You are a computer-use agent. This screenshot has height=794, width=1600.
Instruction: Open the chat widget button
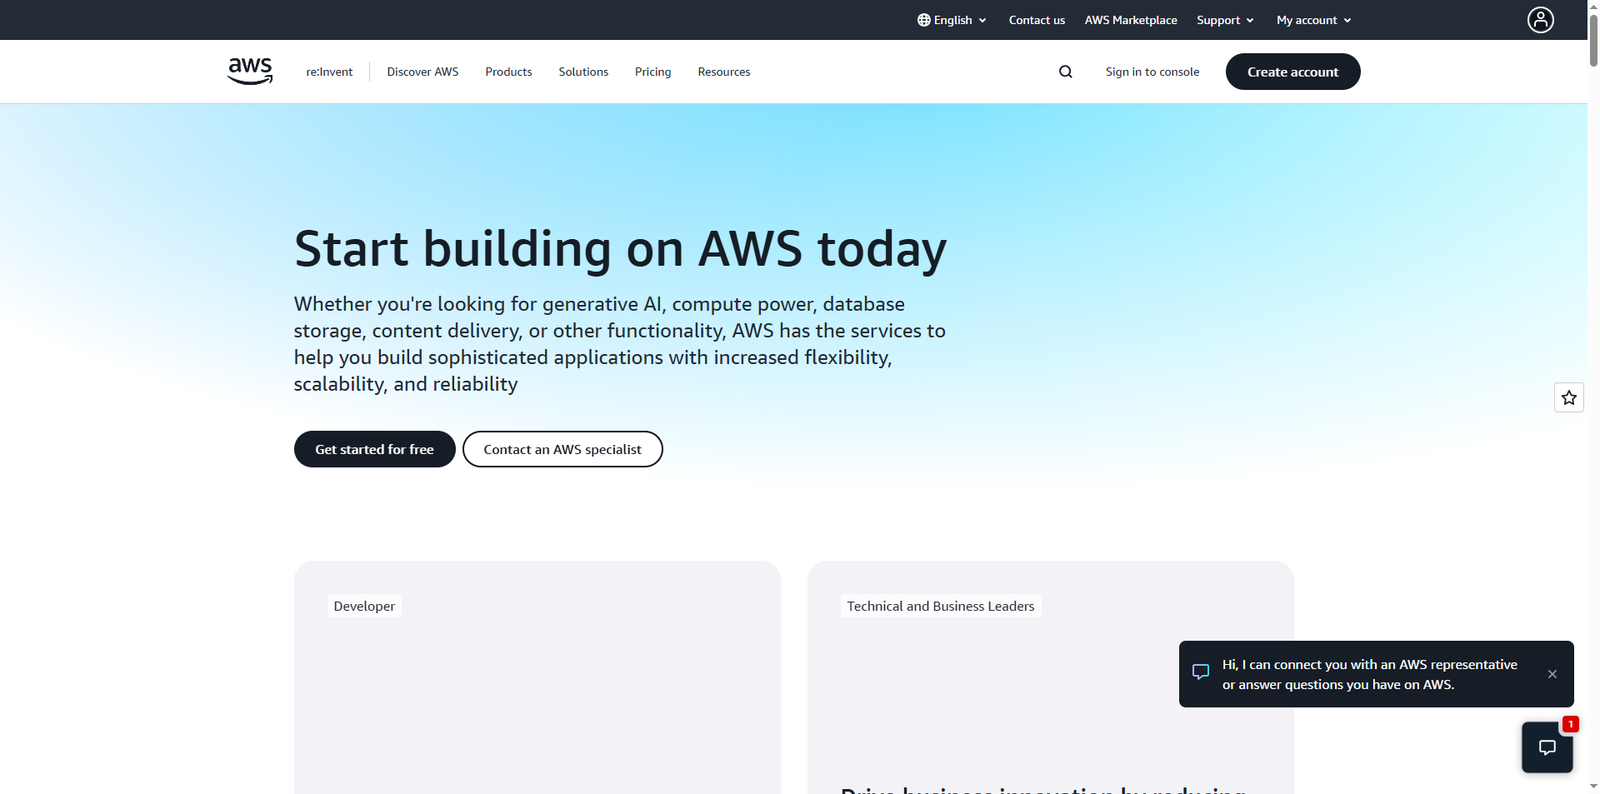(1547, 747)
